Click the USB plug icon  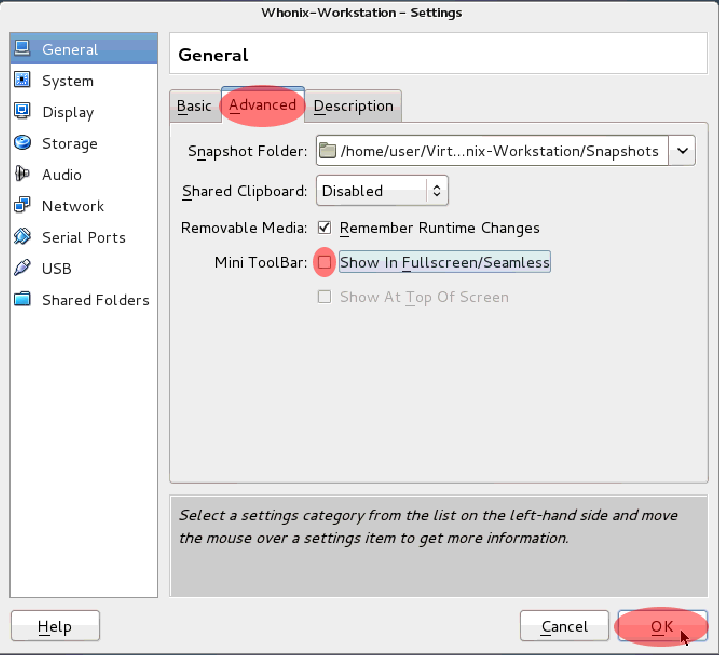(x=22, y=268)
